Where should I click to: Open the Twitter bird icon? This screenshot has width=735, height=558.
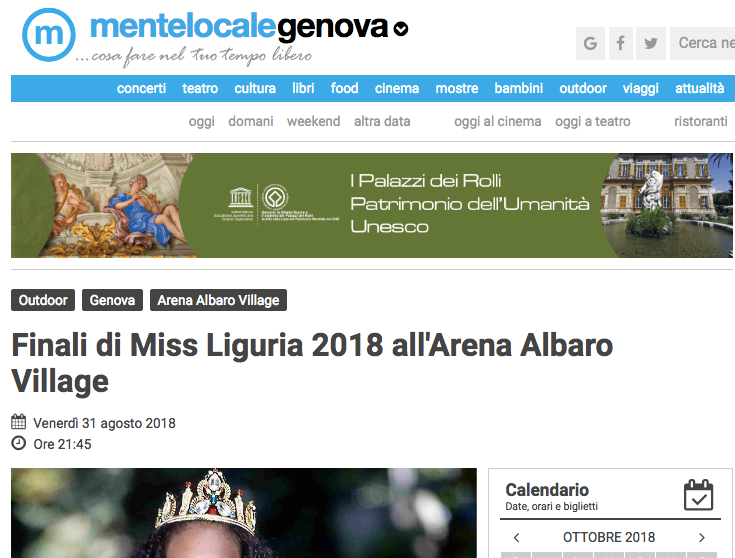tap(651, 44)
